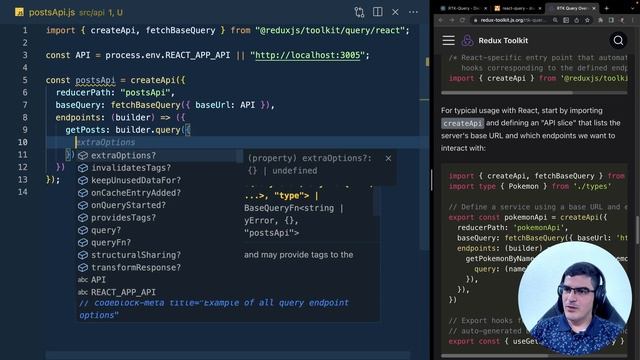This screenshot has height=360, width=640.
Task: Click the zoom magnifier in address bar
Action: point(556,20)
